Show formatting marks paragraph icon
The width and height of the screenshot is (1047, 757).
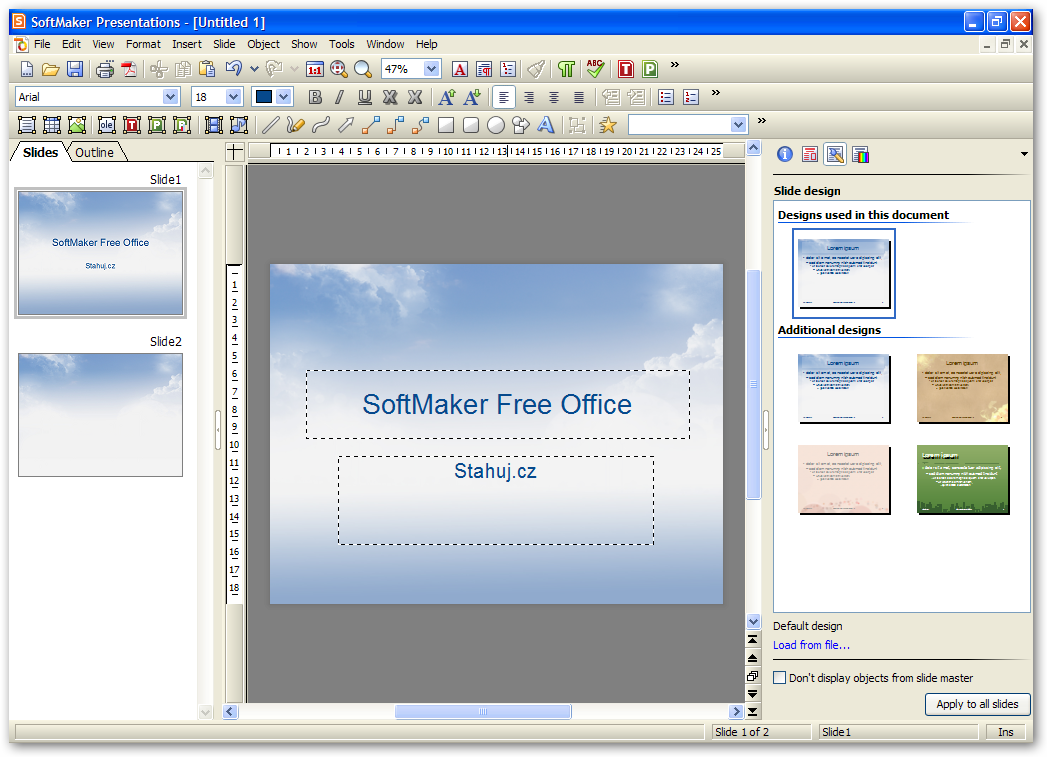[566, 69]
